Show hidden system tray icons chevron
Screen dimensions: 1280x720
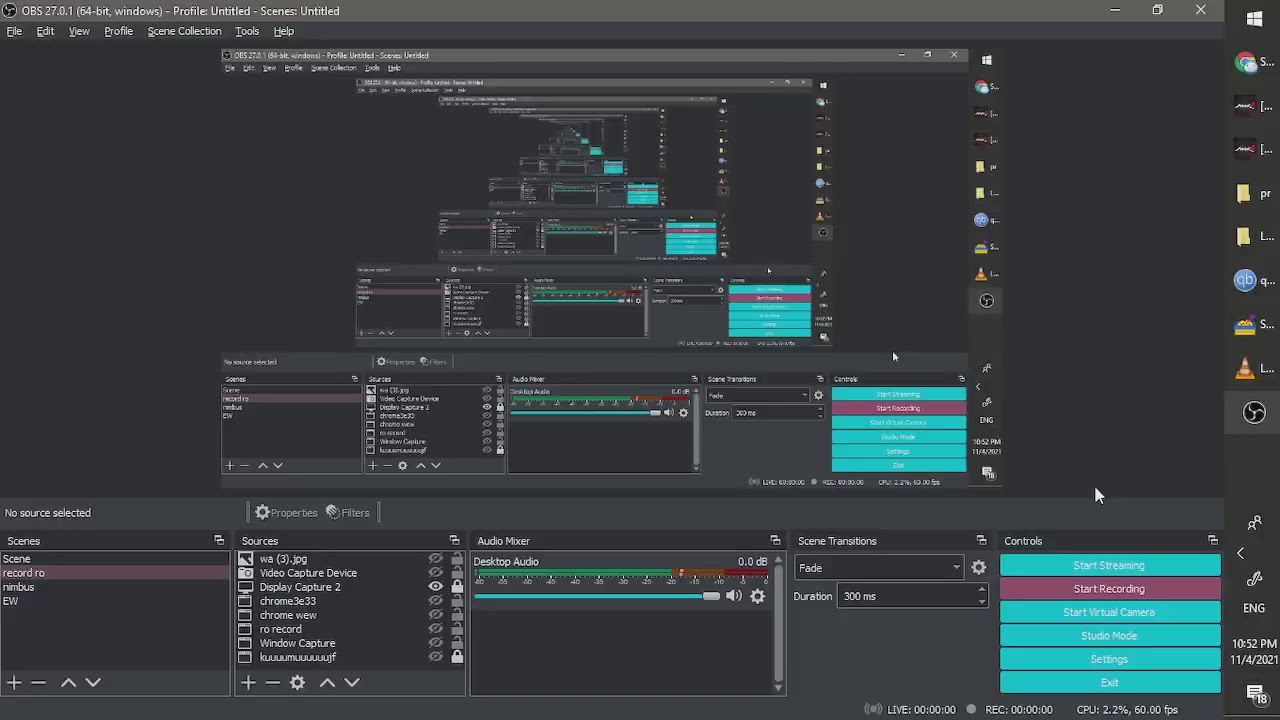click(x=1241, y=553)
